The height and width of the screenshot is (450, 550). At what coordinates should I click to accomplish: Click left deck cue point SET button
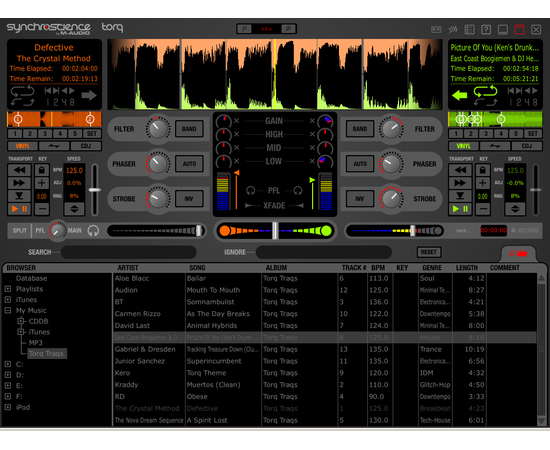pos(92,134)
